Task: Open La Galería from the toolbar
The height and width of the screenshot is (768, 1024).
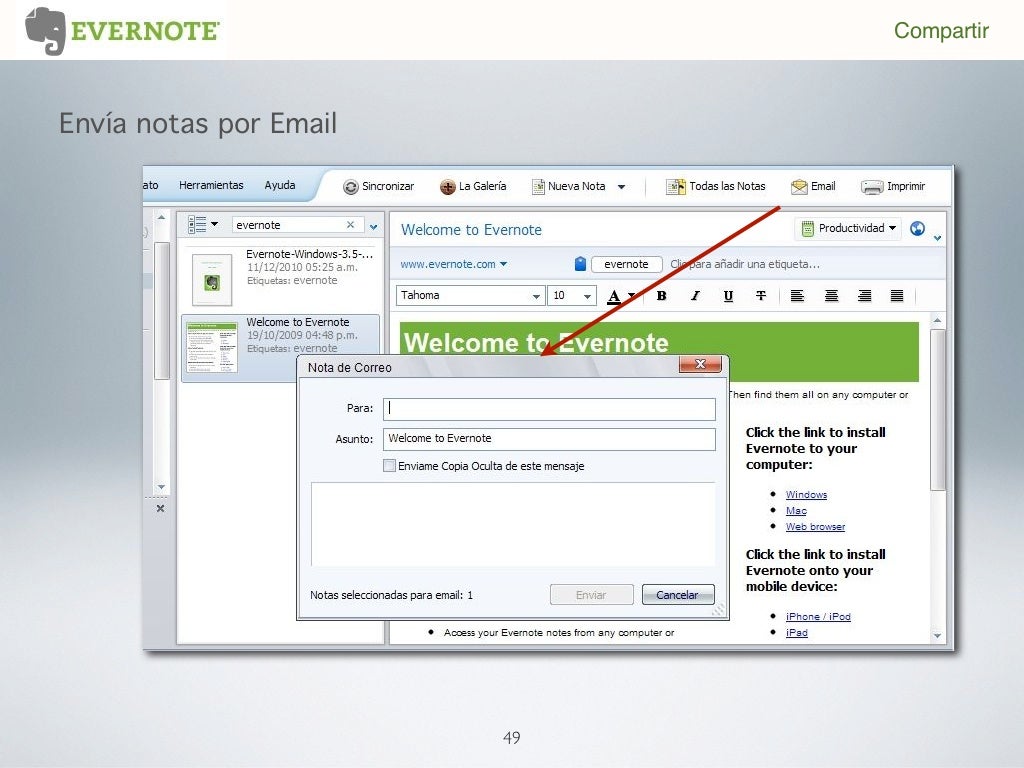Action: coord(473,187)
